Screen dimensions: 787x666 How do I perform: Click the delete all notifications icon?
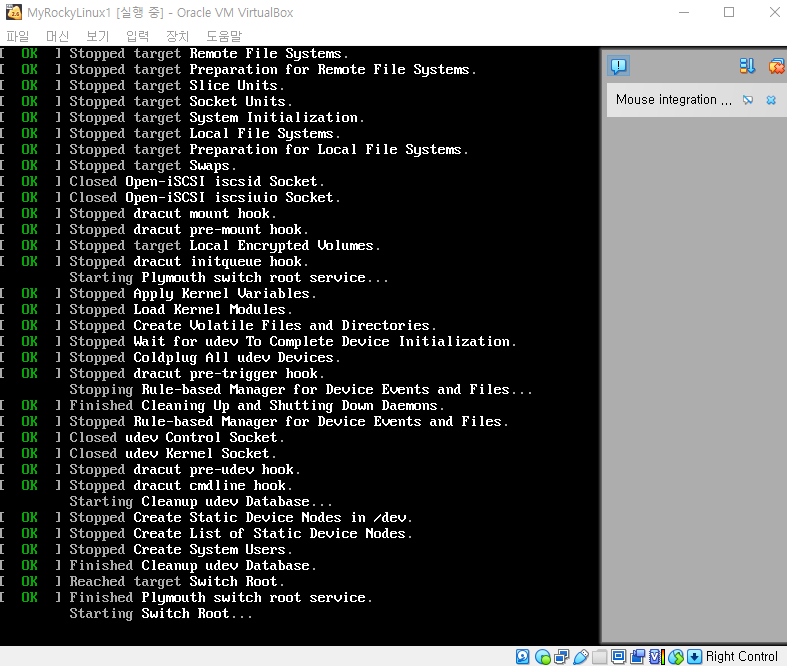tap(776, 66)
